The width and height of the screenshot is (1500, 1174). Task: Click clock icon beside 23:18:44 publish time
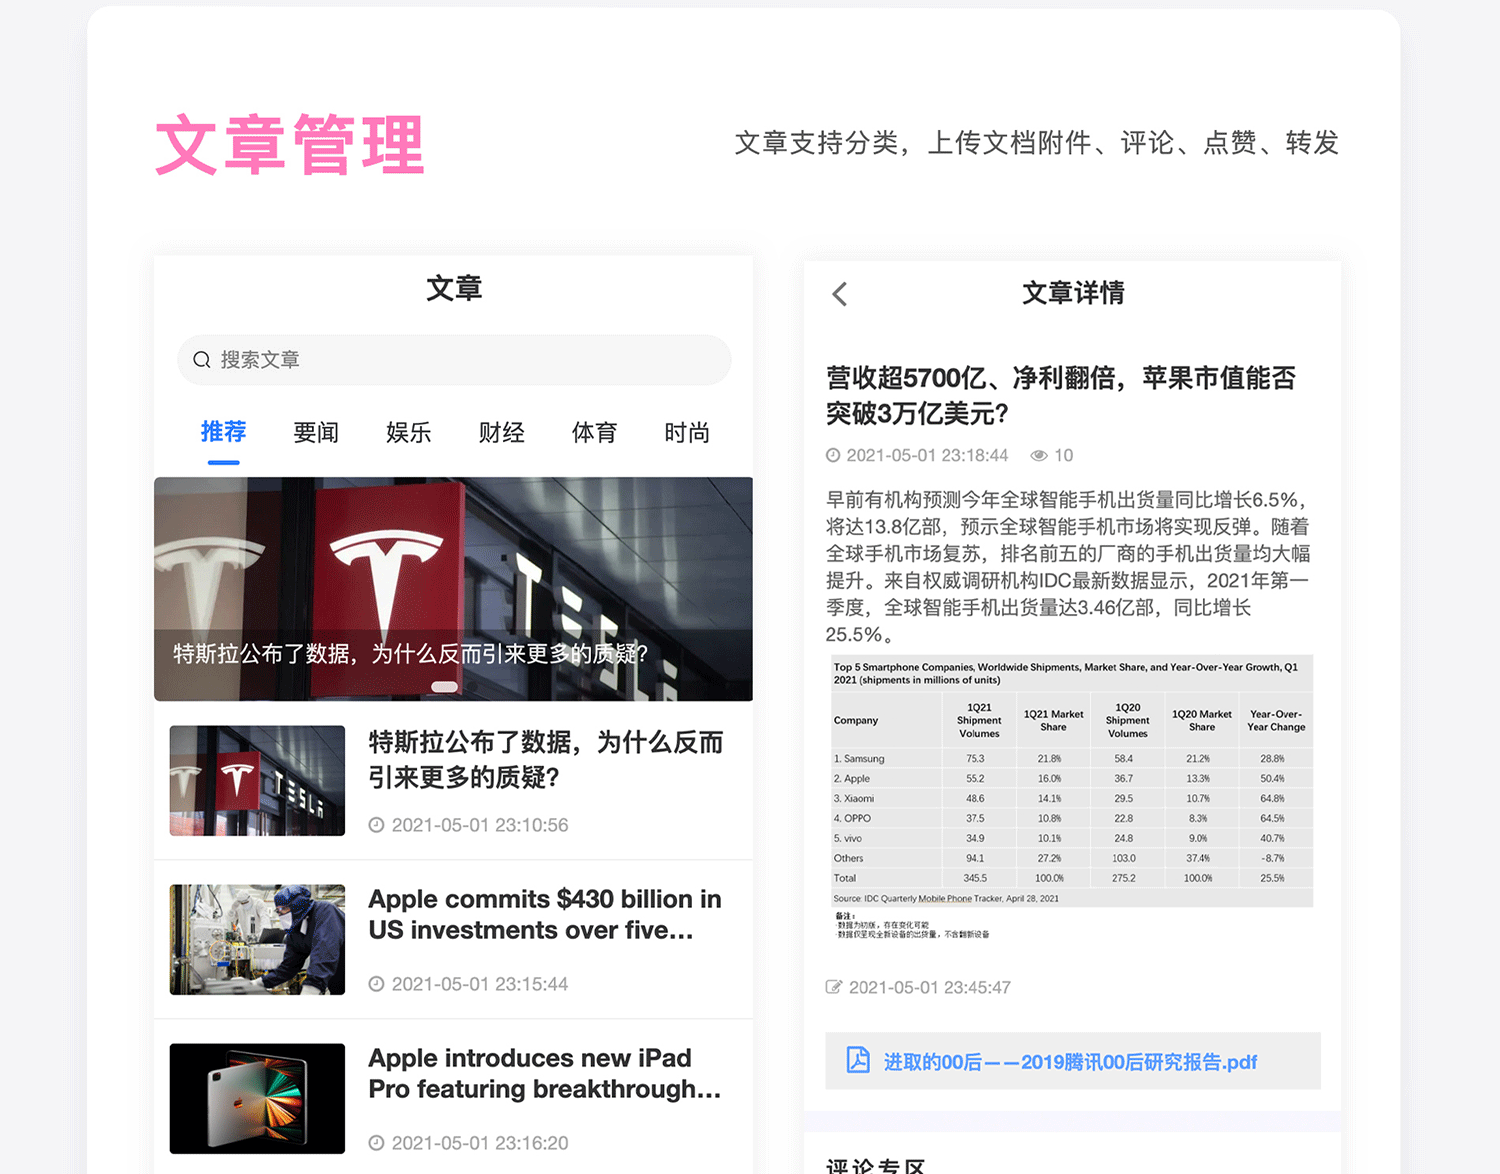[x=833, y=456]
